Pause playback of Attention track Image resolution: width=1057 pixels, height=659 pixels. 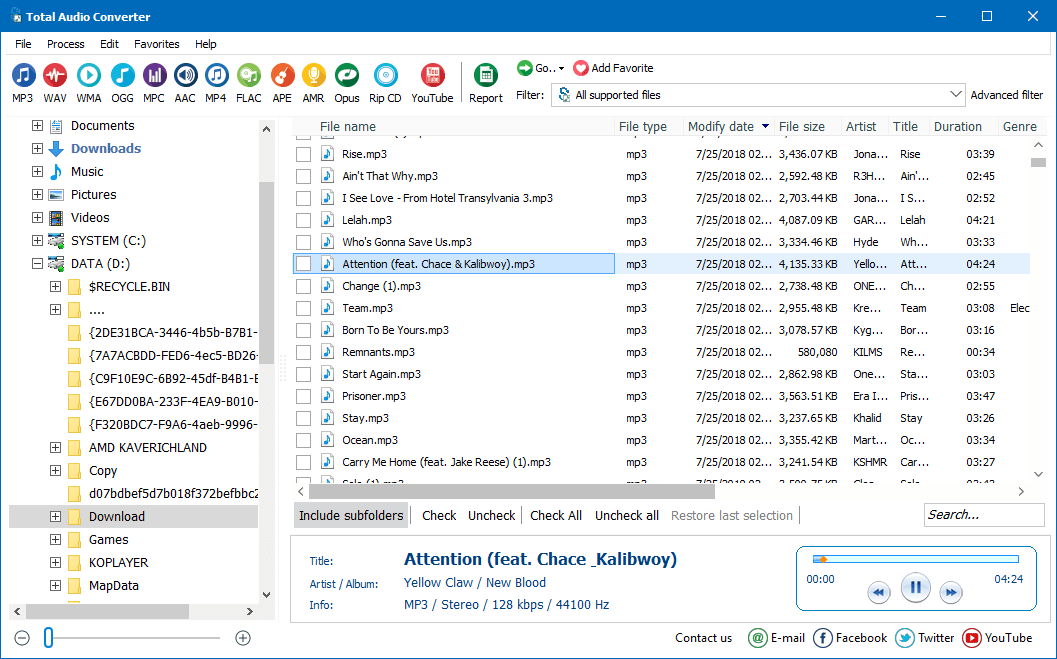pos(915,588)
